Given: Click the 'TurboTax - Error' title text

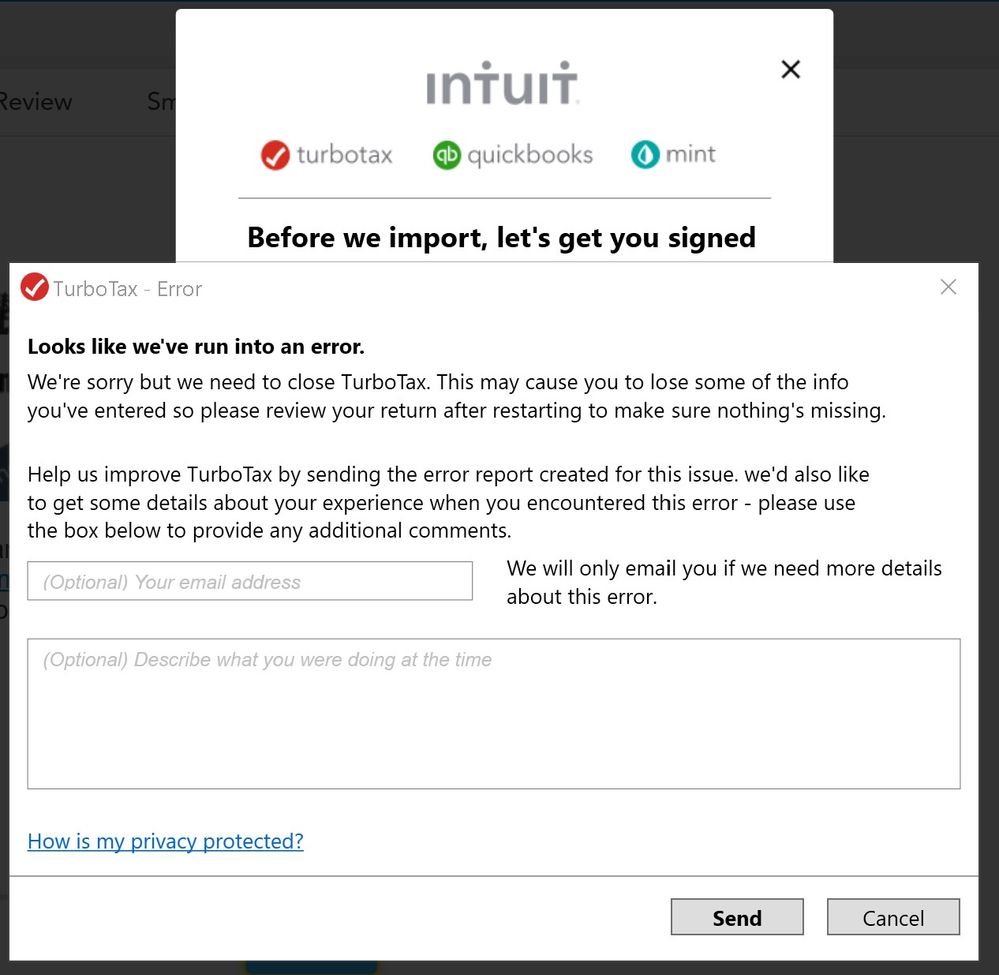Looking at the screenshot, I should pyautogui.click(x=127, y=289).
